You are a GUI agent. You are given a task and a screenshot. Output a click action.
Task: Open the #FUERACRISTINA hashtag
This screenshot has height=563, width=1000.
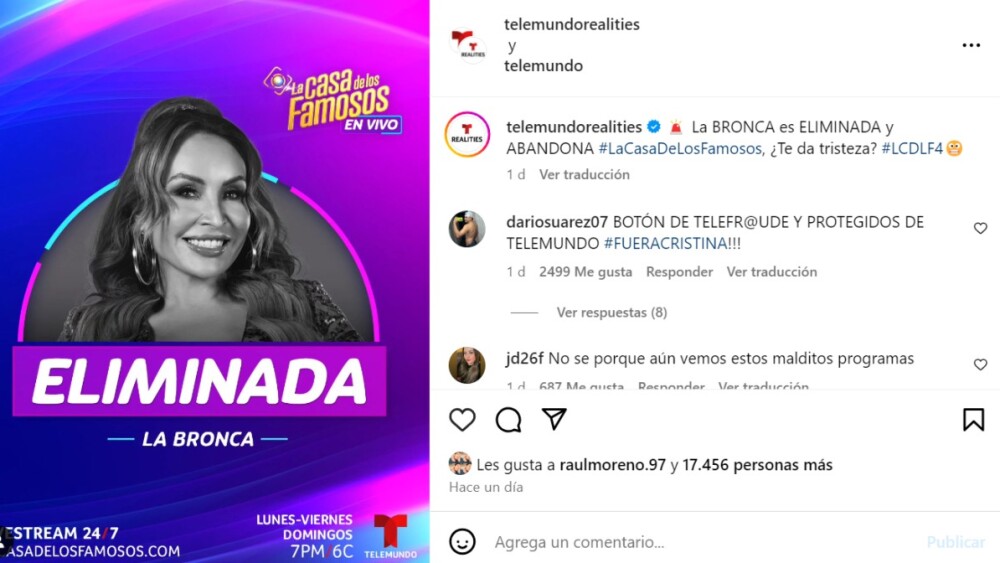665,244
